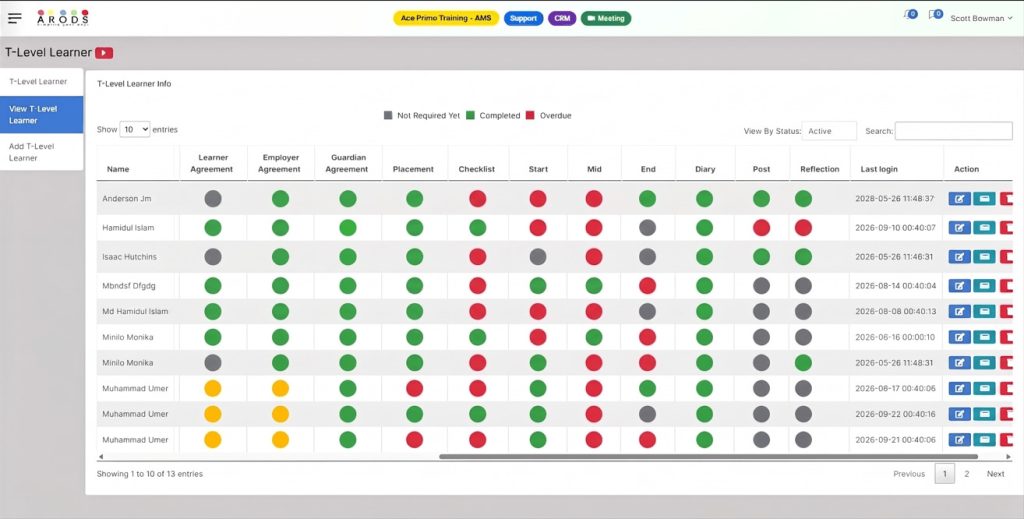1024x519 pixels.
Task: Open teal card icon for login 2026-09-21 00:40:06
Action: click(x=984, y=439)
